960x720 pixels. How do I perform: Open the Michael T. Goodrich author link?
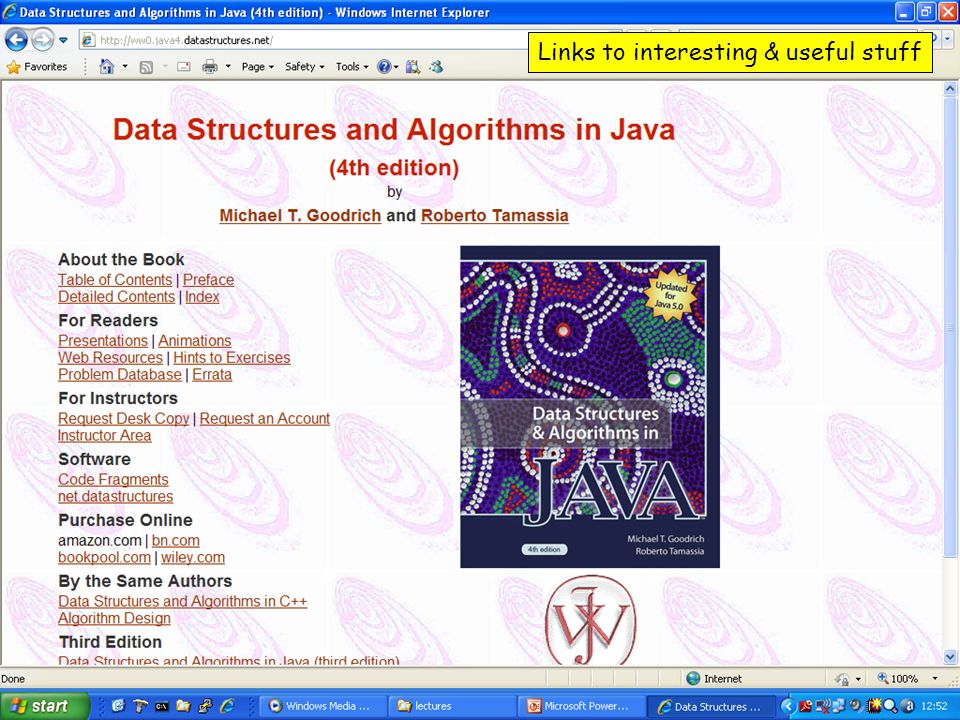[x=300, y=216]
